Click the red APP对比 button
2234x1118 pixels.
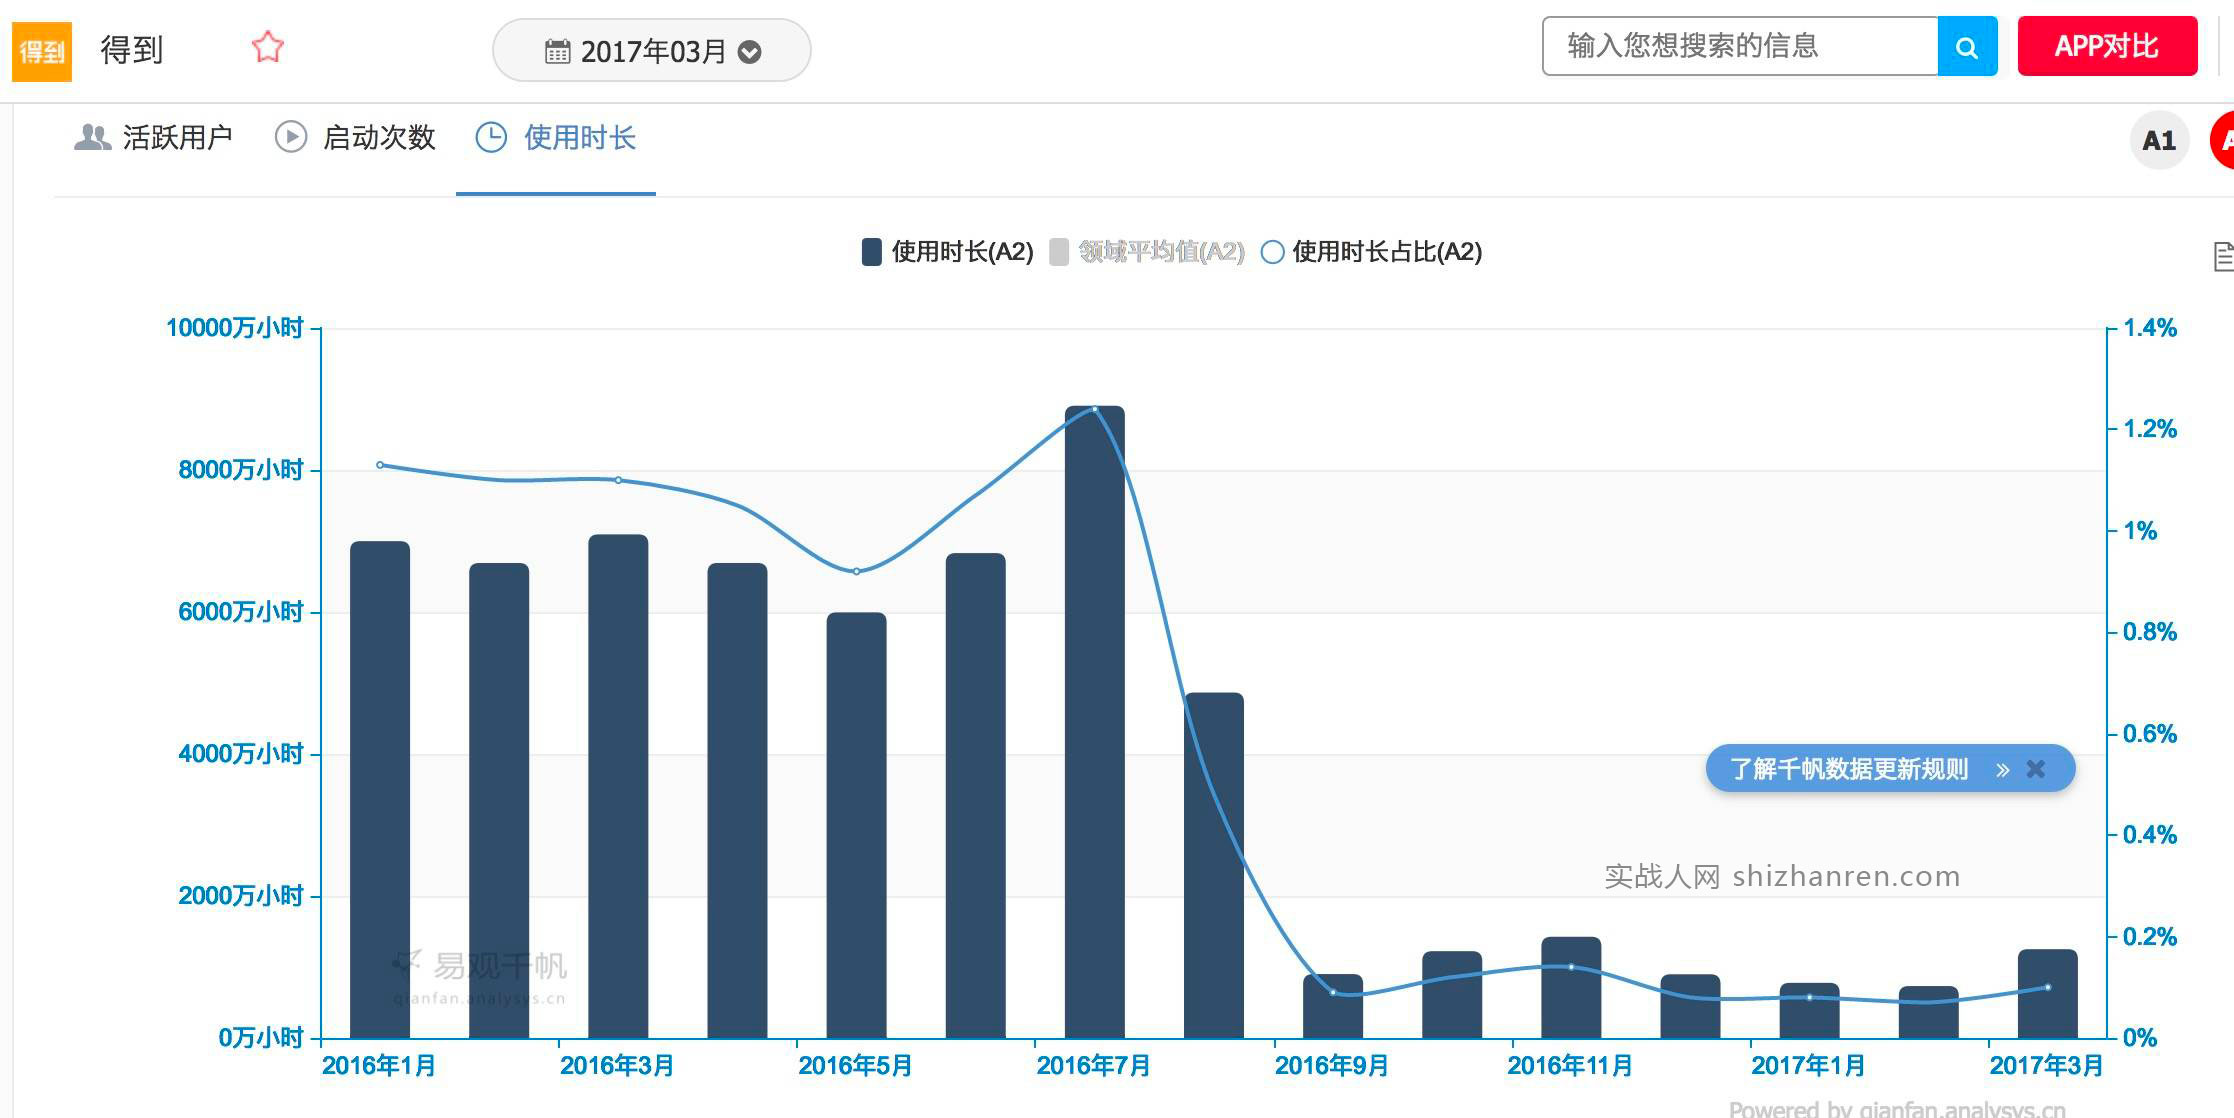2106,47
